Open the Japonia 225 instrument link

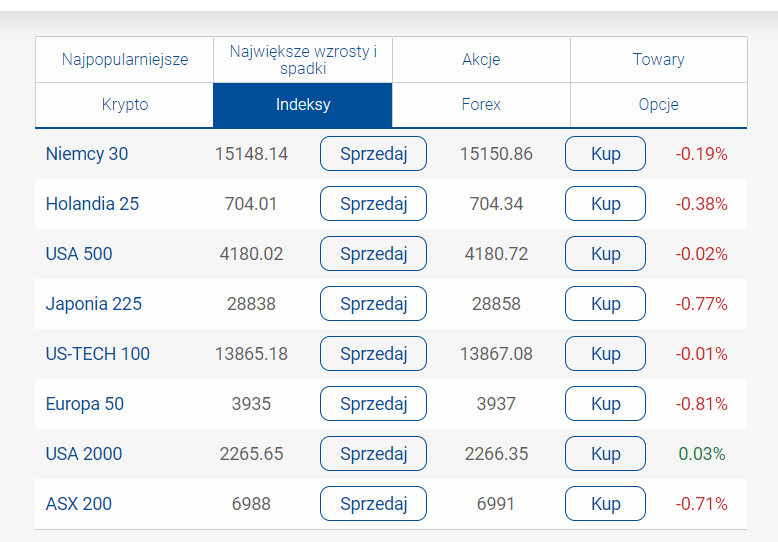pyautogui.click(x=94, y=304)
